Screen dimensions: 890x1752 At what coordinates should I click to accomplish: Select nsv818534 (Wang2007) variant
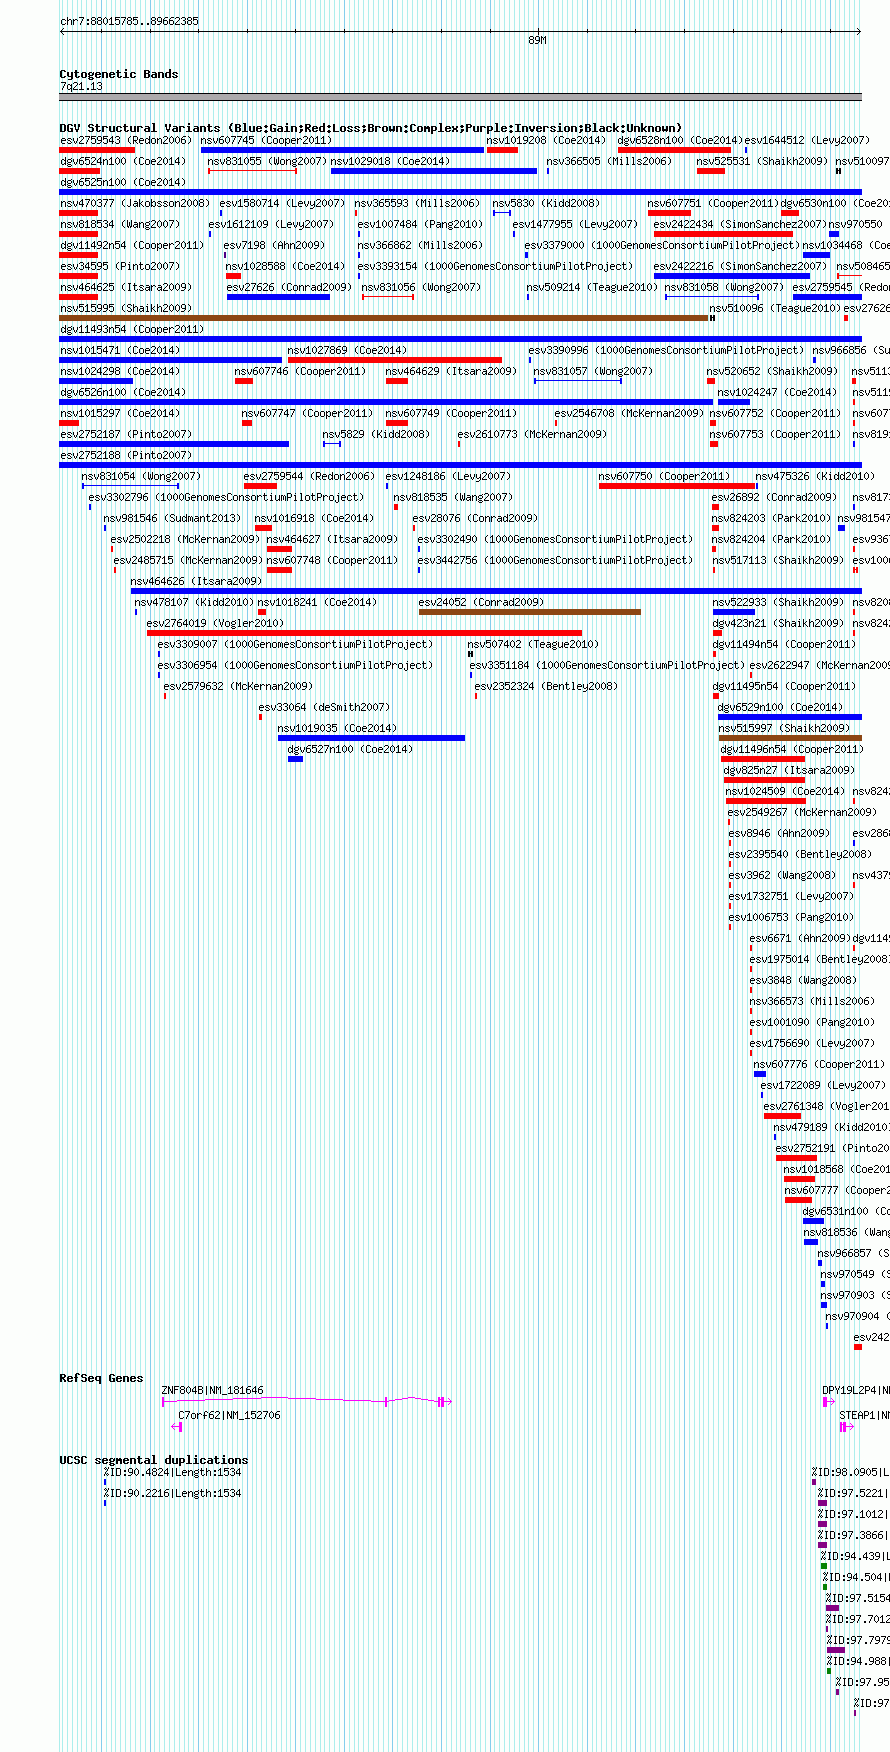[120, 225]
